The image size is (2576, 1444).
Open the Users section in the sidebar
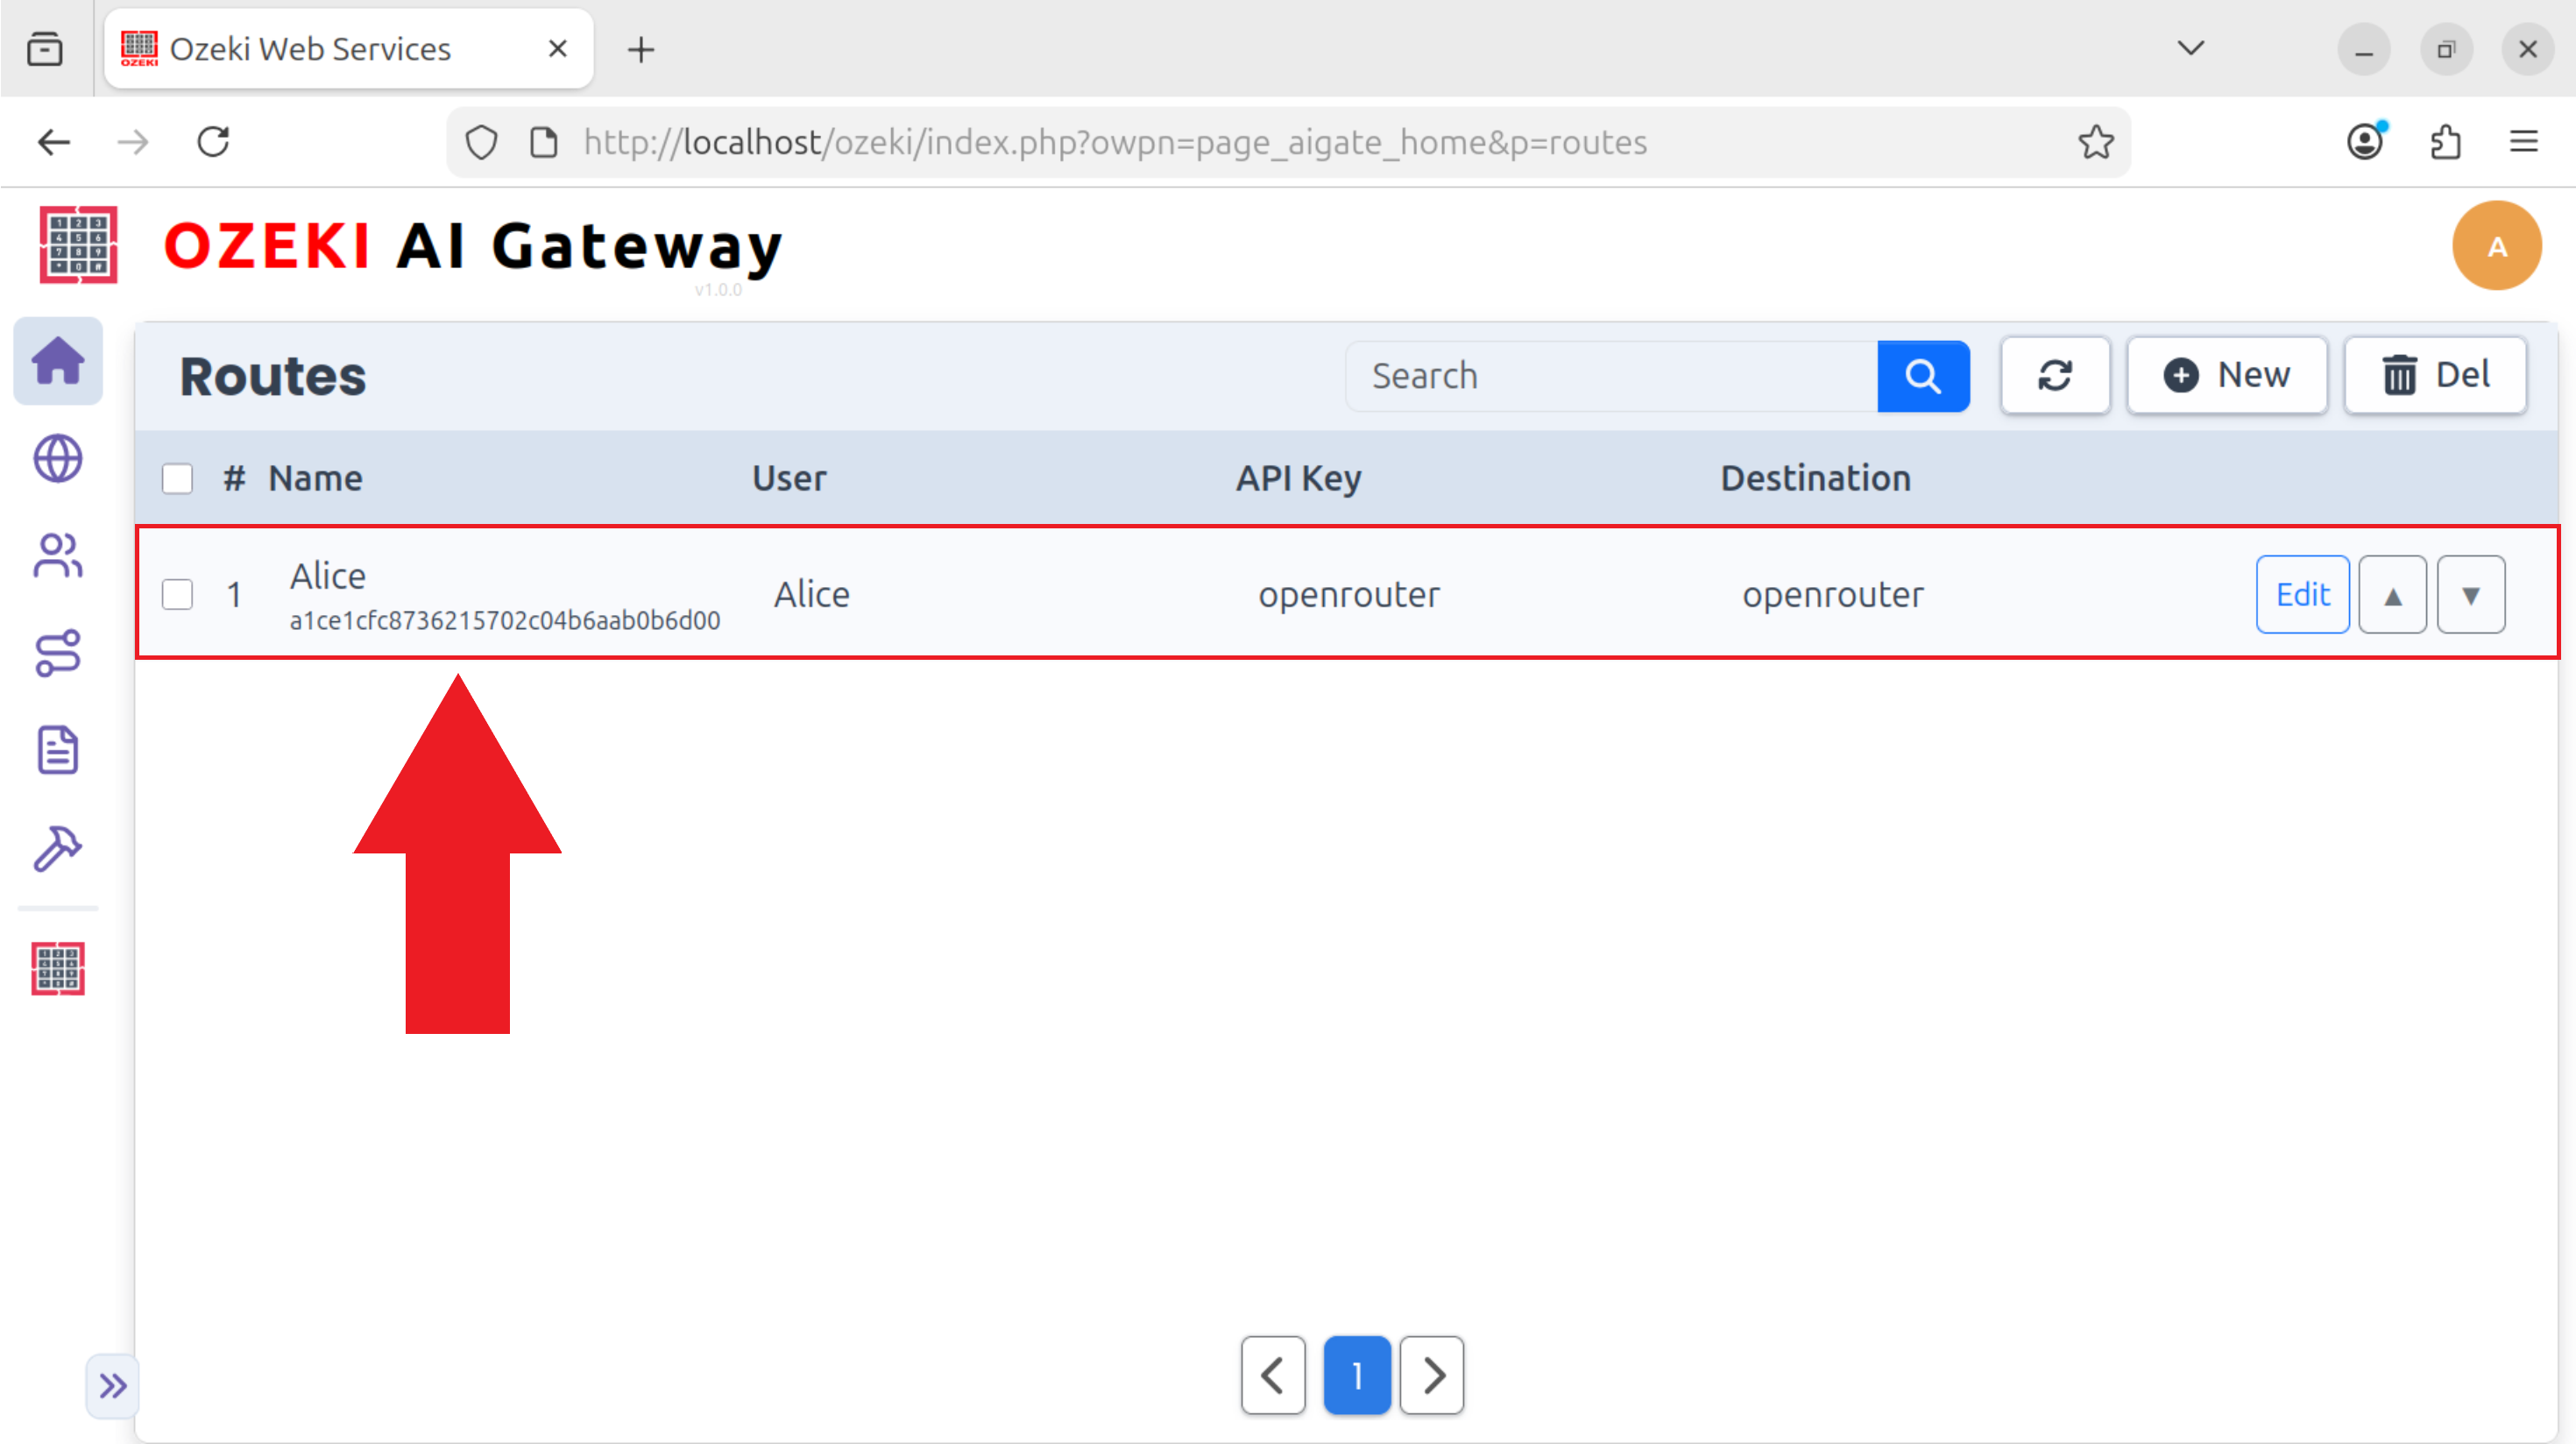pos(57,556)
